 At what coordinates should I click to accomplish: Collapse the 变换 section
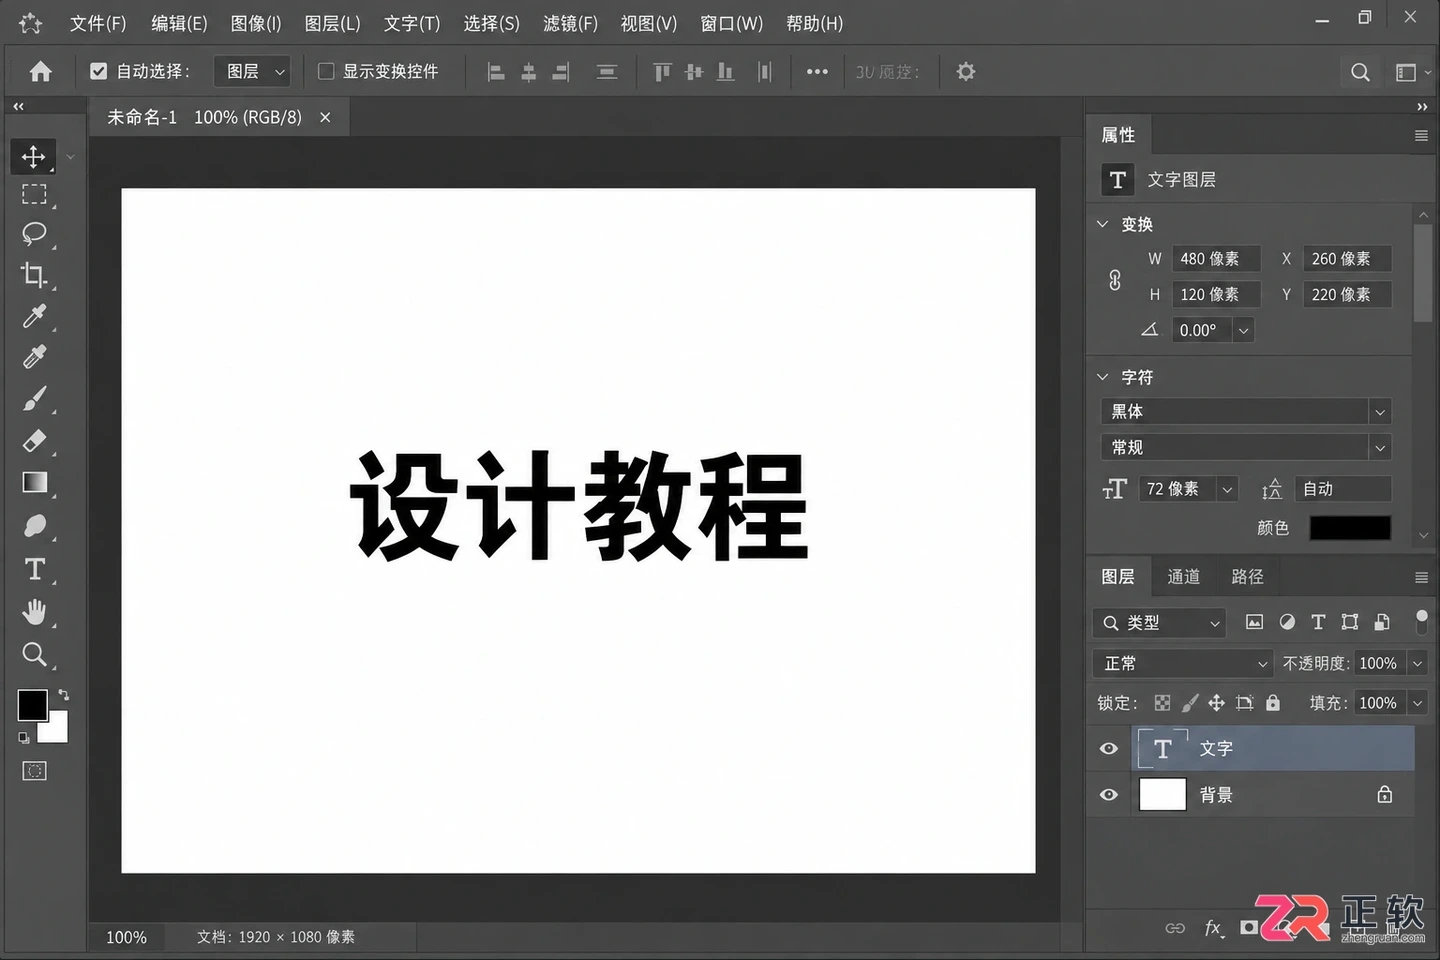point(1102,224)
